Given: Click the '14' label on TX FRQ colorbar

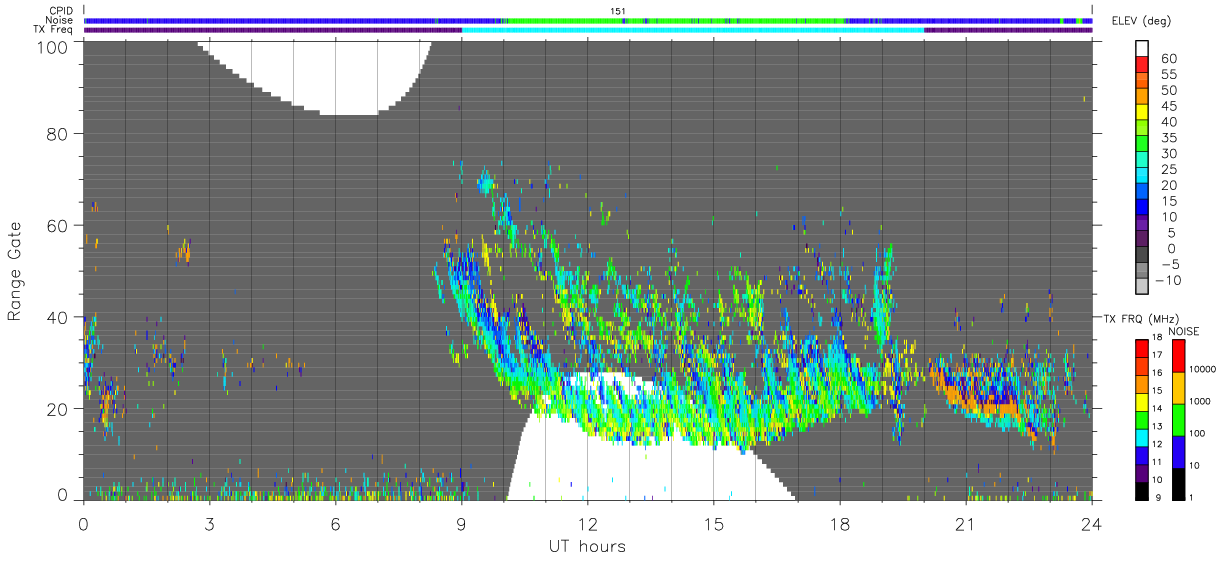Looking at the screenshot, I should pyautogui.click(x=1159, y=409).
